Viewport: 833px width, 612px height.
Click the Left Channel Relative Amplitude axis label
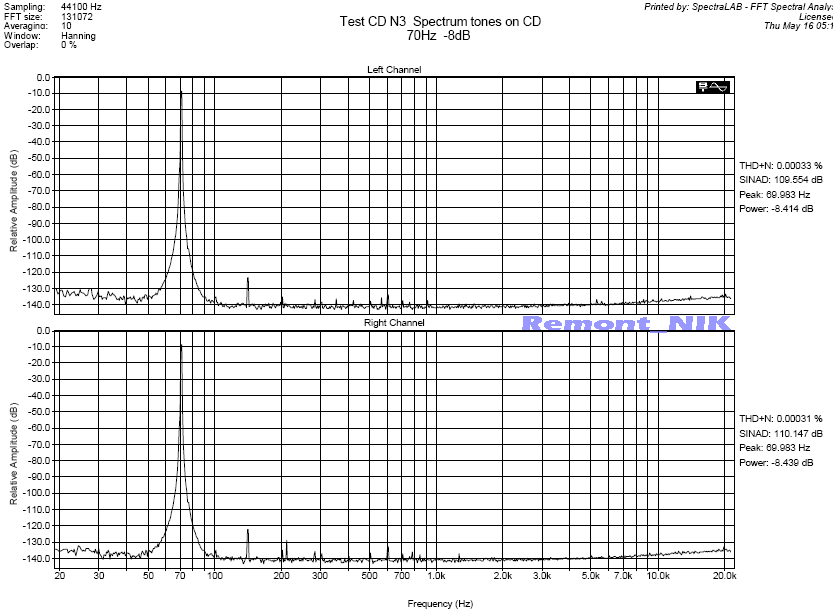[x=14, y=201]
